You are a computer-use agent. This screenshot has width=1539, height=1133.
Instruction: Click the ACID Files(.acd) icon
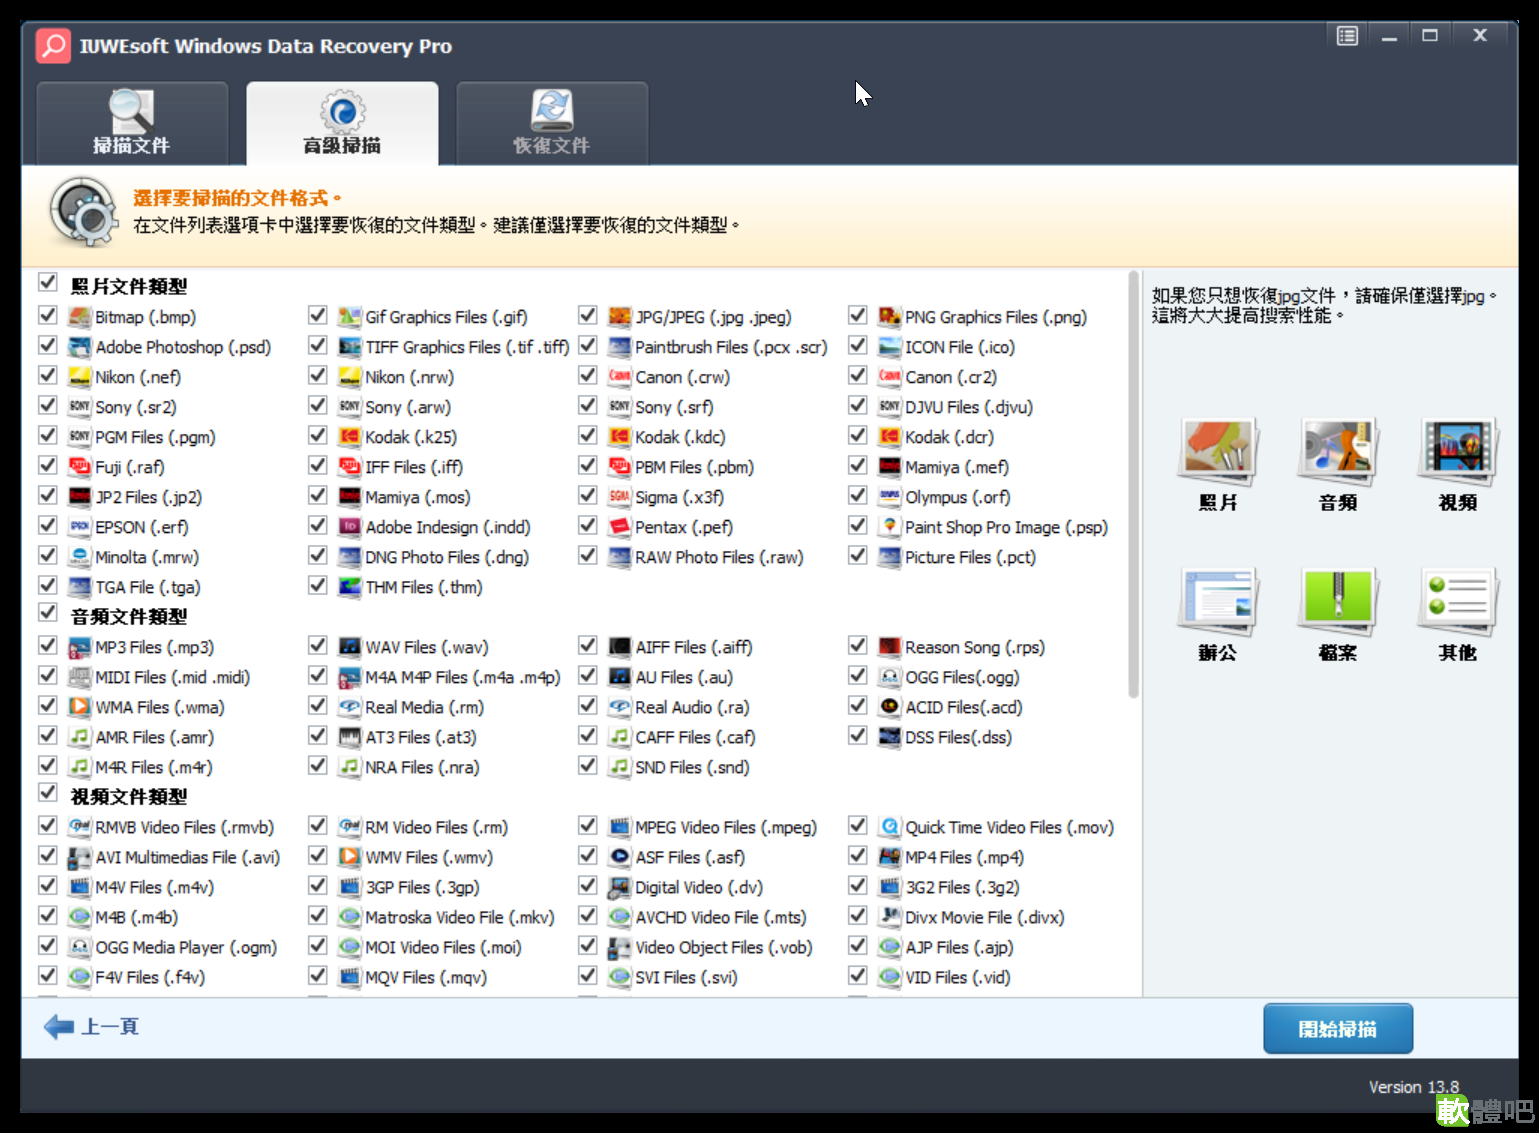click(x=890, y=707)
